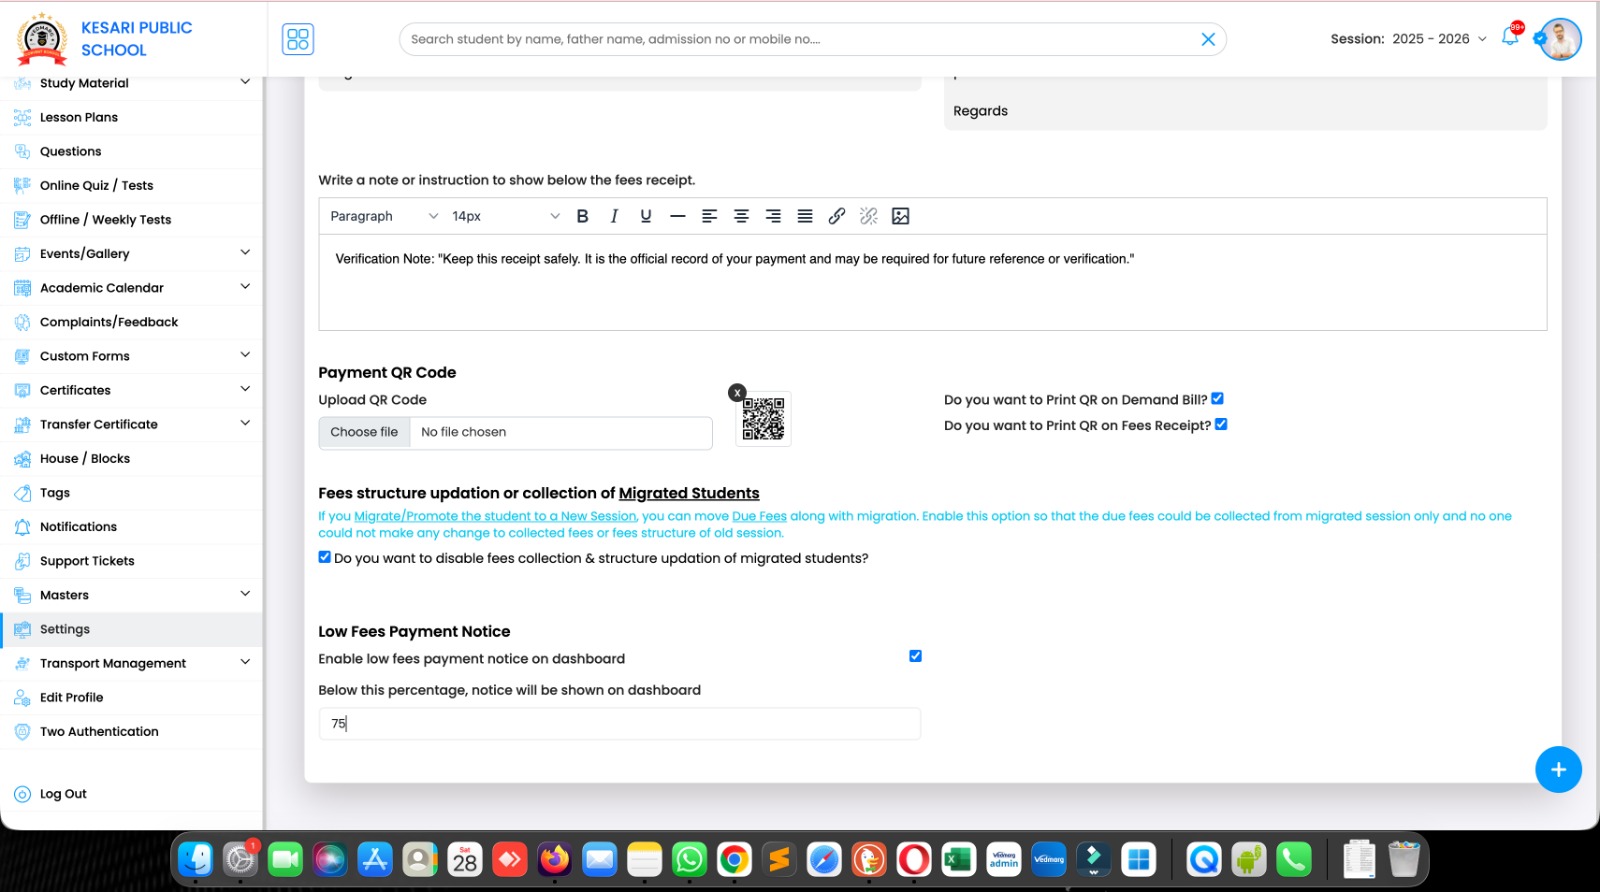The image size is (1600, 892).
Task: Select Settings in sidebar
Action: (x=132, y=628)
